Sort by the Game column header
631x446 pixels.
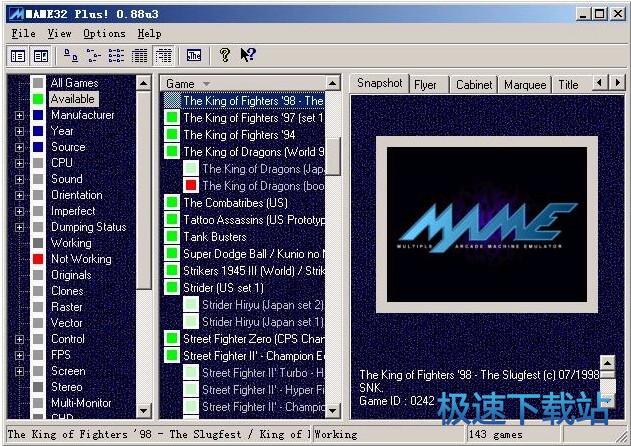(x=243, y=84)
